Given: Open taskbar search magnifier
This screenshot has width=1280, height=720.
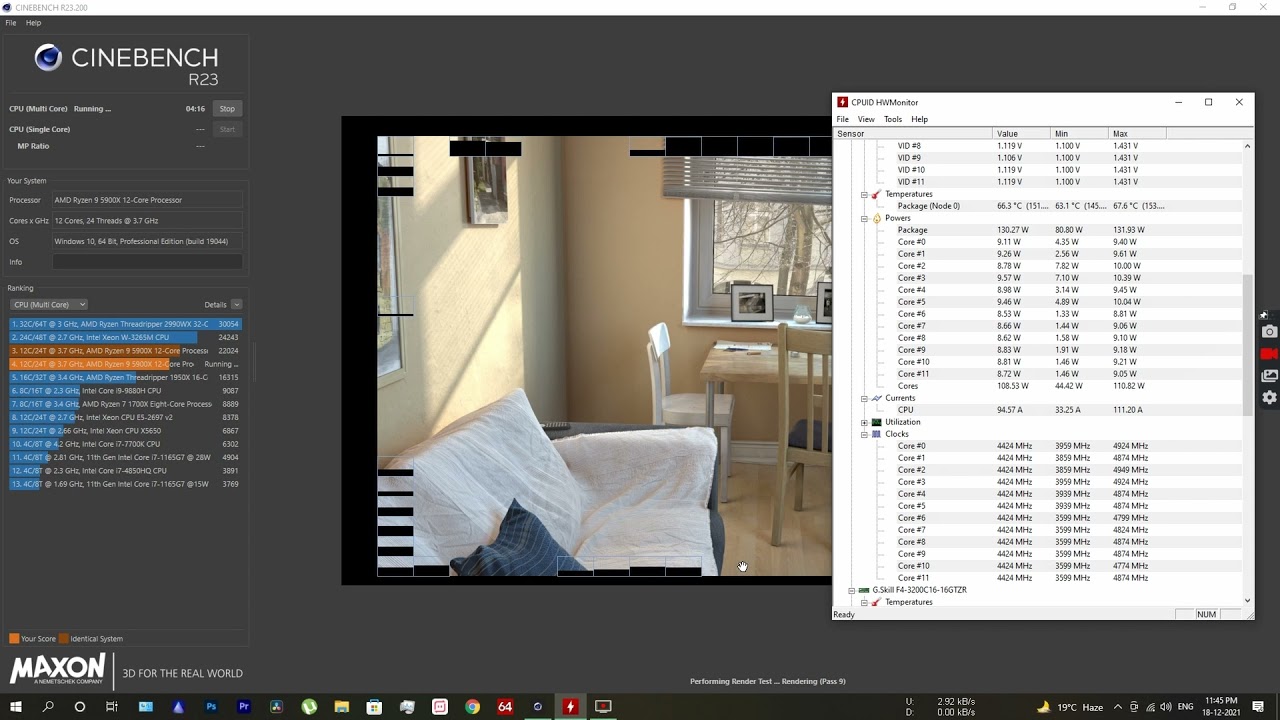Looking at the screenshot, I should pyautogui.click(x=48, y=707).
